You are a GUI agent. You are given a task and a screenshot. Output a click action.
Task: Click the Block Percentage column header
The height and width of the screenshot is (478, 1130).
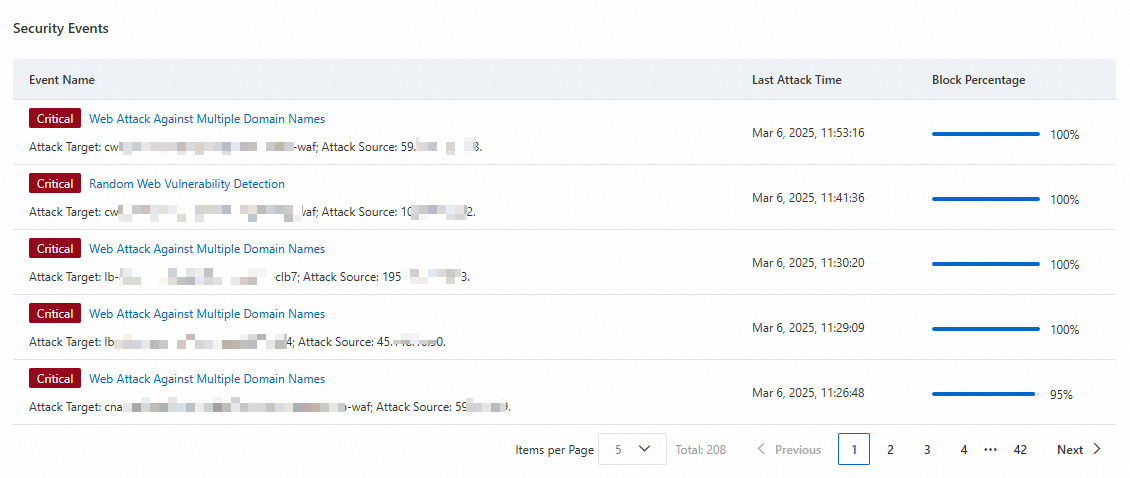(978, 80)
